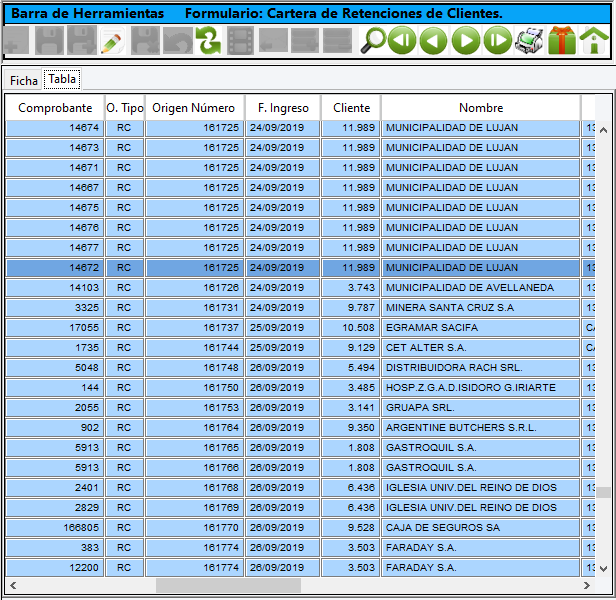616x600 pixels.
Task: Click the horizontal scrollbar thumb
Action: click(x=228, y=585)
